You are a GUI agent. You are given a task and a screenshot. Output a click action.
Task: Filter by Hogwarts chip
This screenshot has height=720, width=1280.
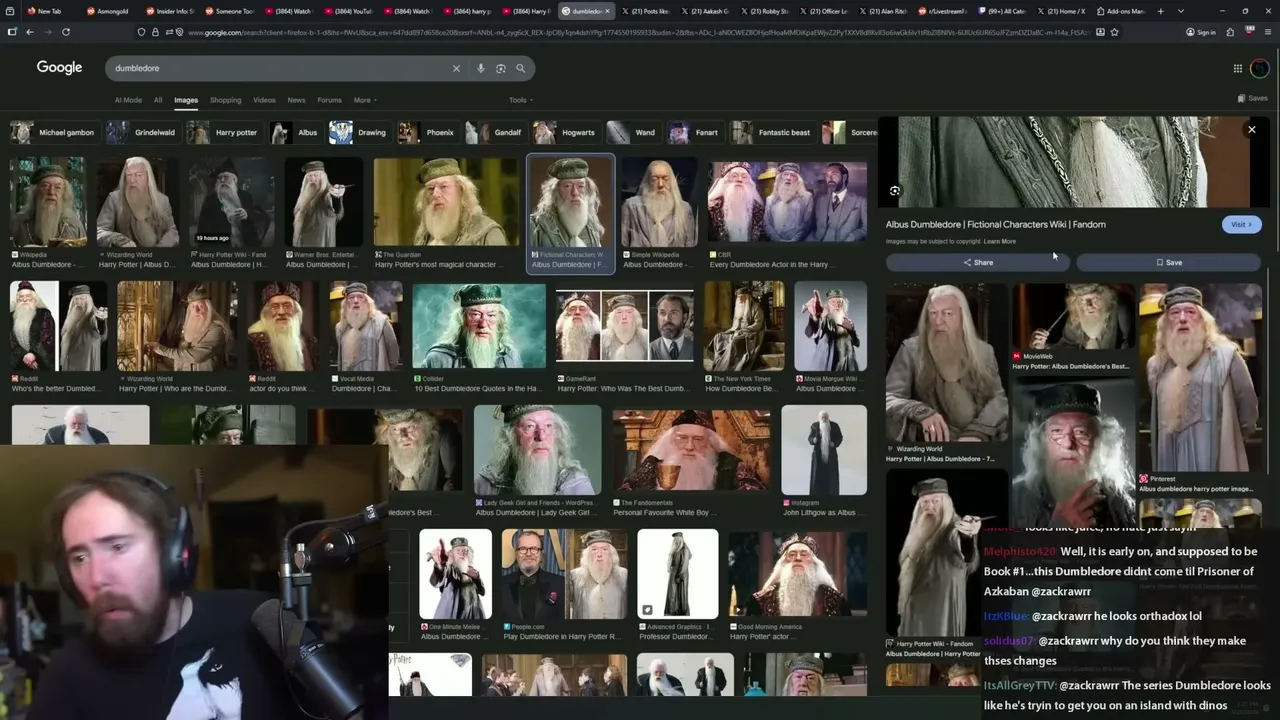coord(566,132)
